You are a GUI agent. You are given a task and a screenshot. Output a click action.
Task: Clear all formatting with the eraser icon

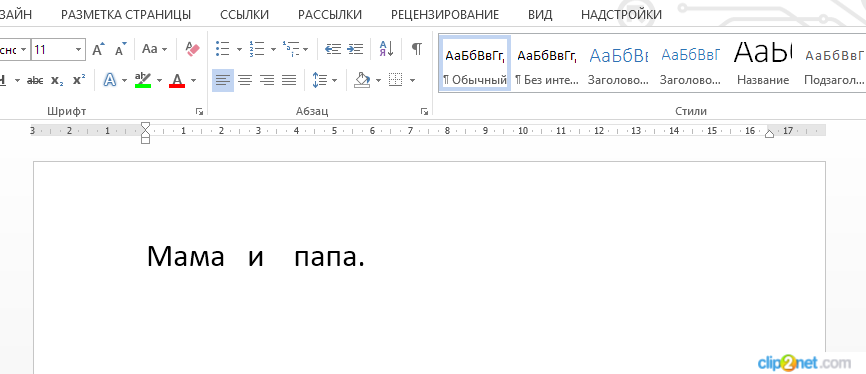(x=192, y=49)
